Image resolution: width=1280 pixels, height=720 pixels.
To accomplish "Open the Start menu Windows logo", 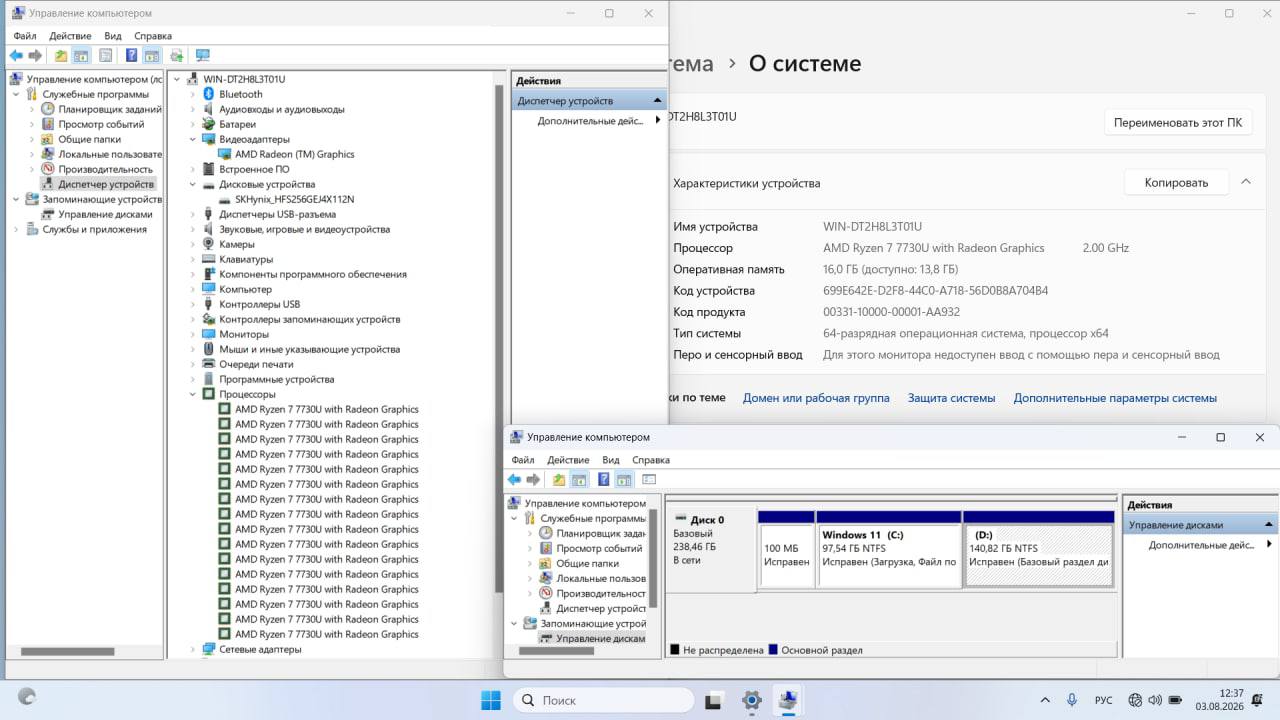I will tap(491, 700).
